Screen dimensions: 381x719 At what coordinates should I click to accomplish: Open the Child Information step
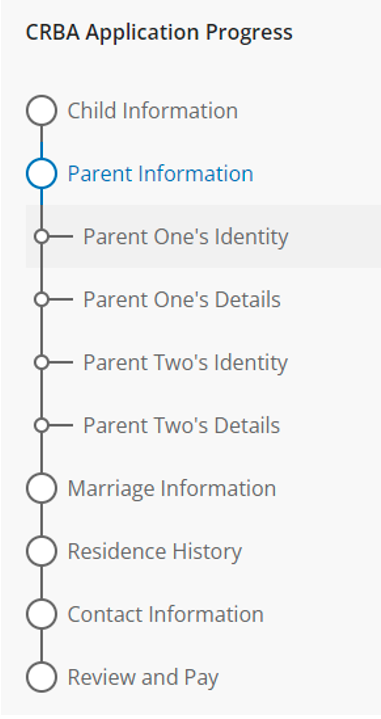[x=153, y=111]
